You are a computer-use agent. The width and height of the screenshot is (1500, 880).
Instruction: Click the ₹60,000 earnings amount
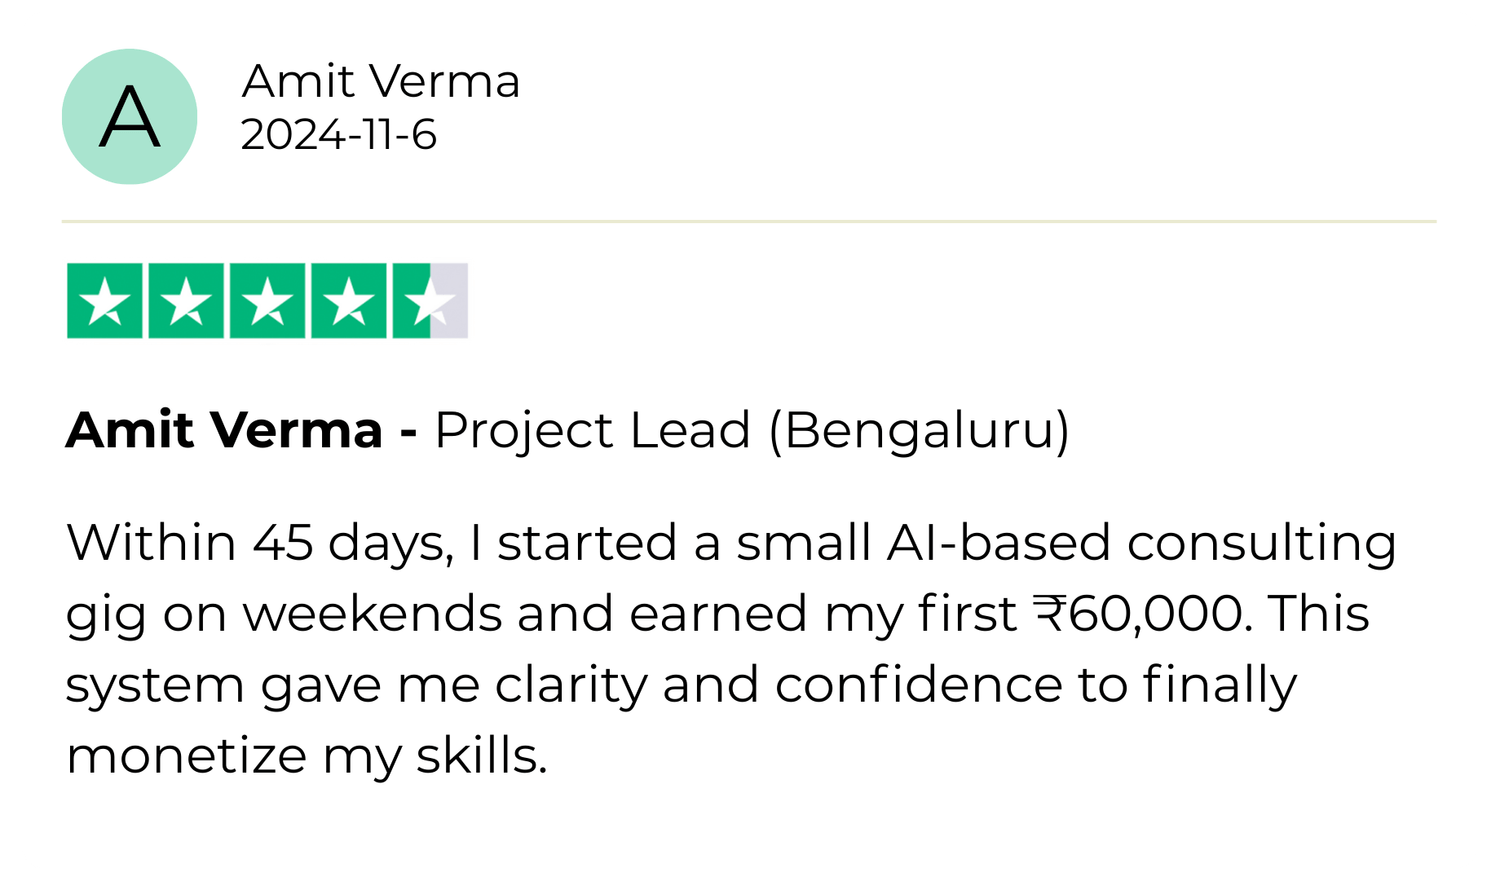click(1142, 613)
